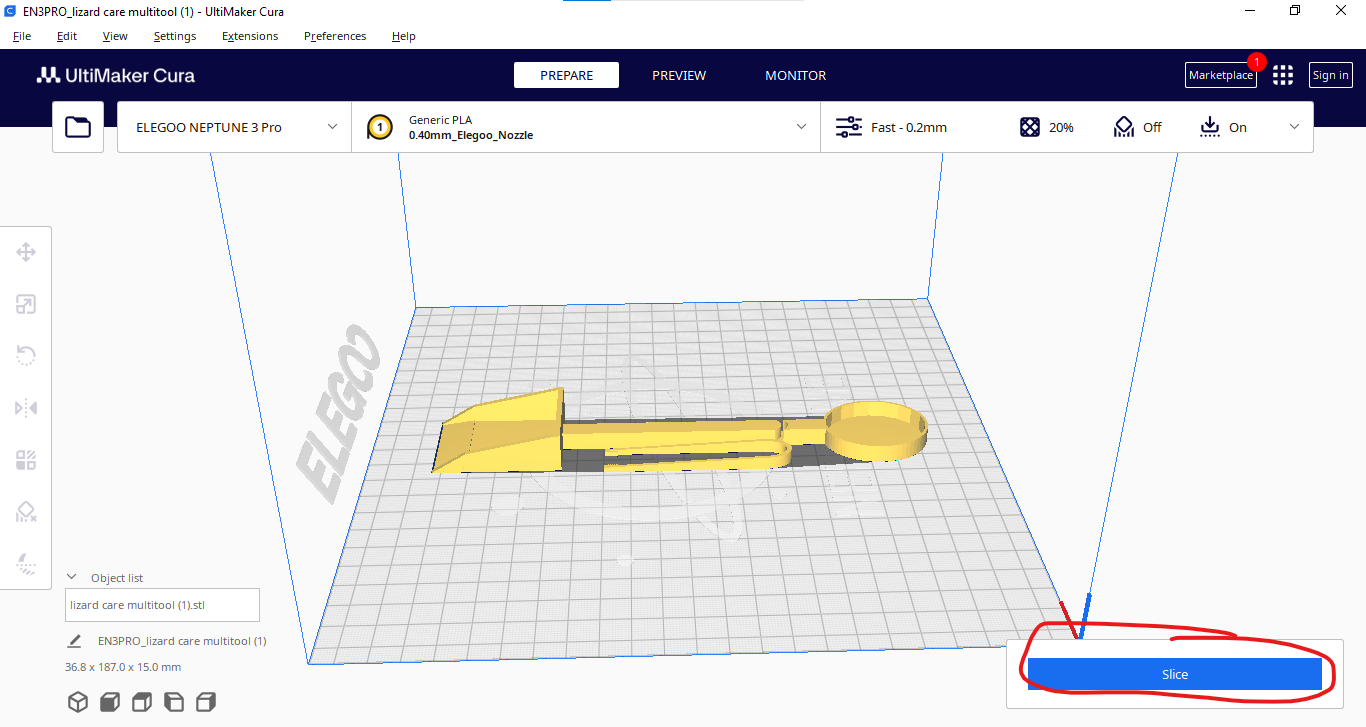This screenshot has width=1366, height=727.
Task: Click the adhesion On icon
Action: (1210, 127)
